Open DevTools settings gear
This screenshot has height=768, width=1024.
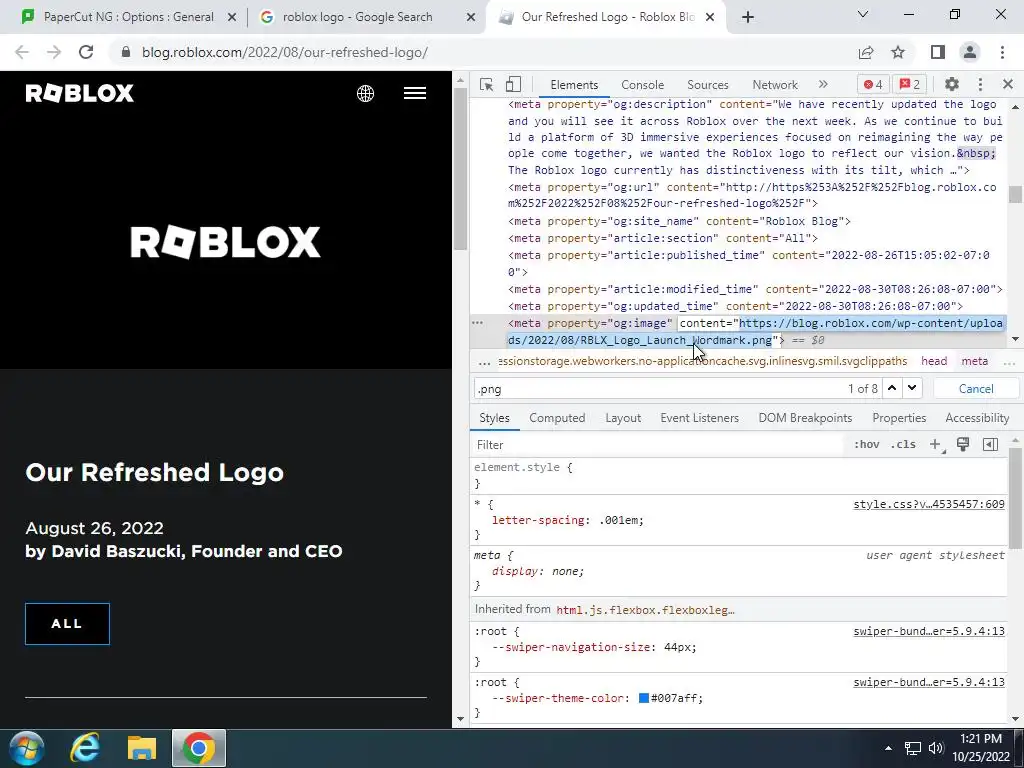point(952,84)
